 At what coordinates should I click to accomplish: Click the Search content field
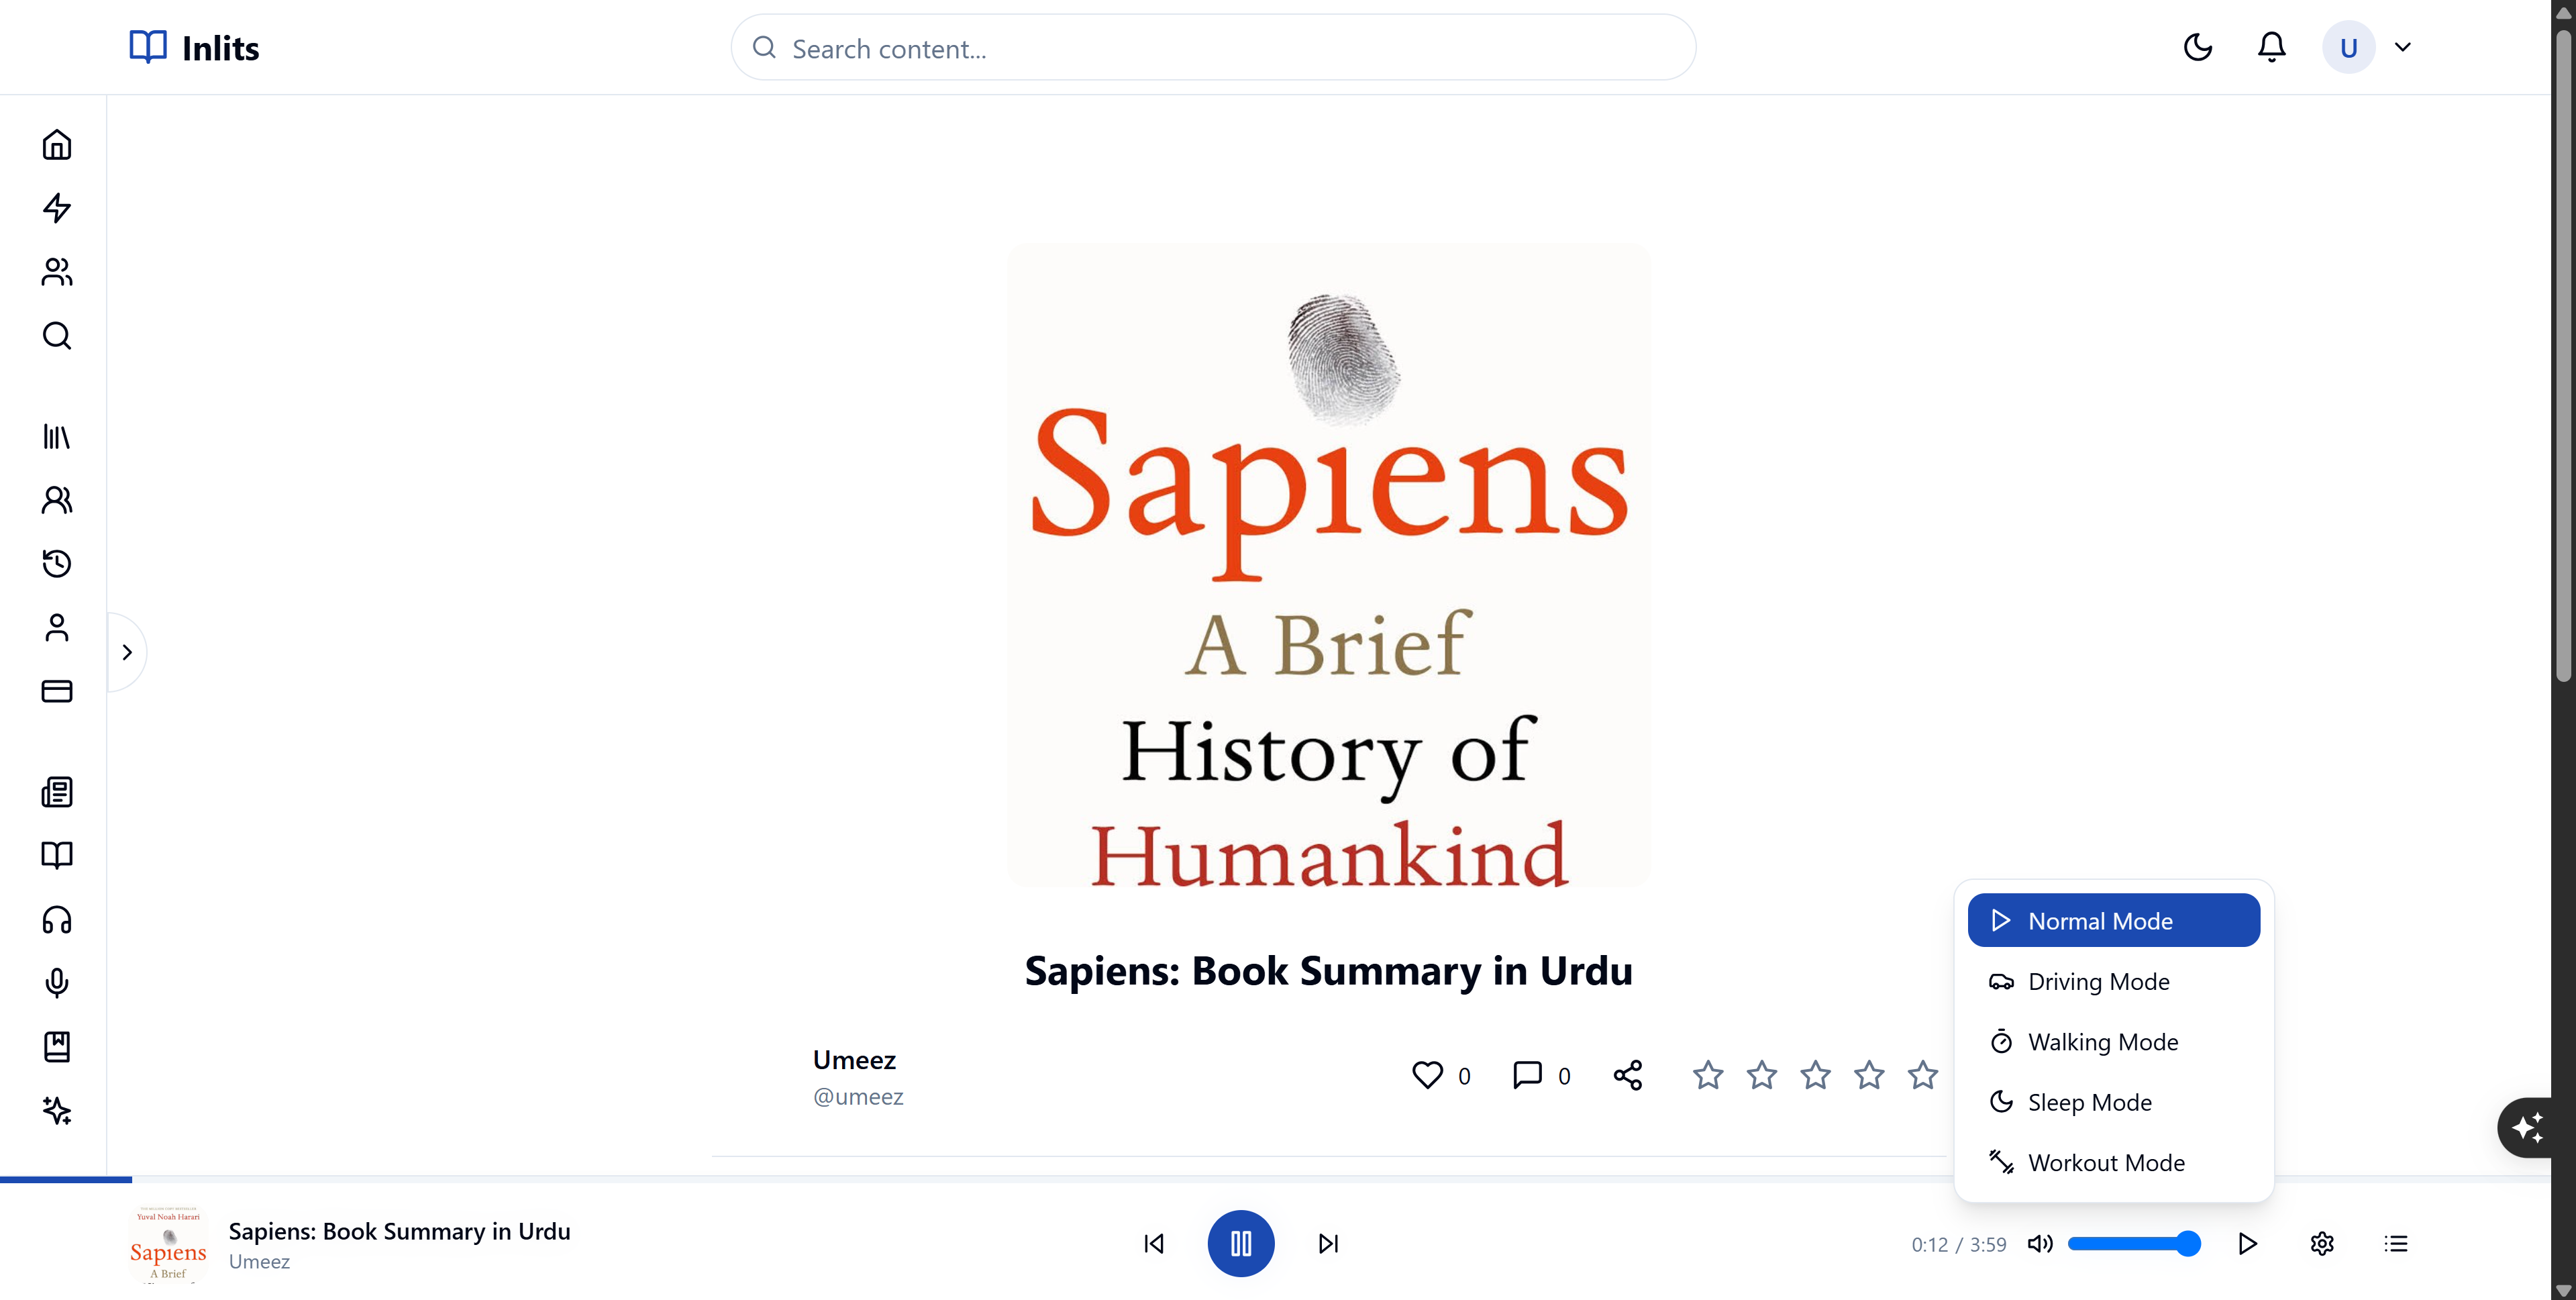1213,48
